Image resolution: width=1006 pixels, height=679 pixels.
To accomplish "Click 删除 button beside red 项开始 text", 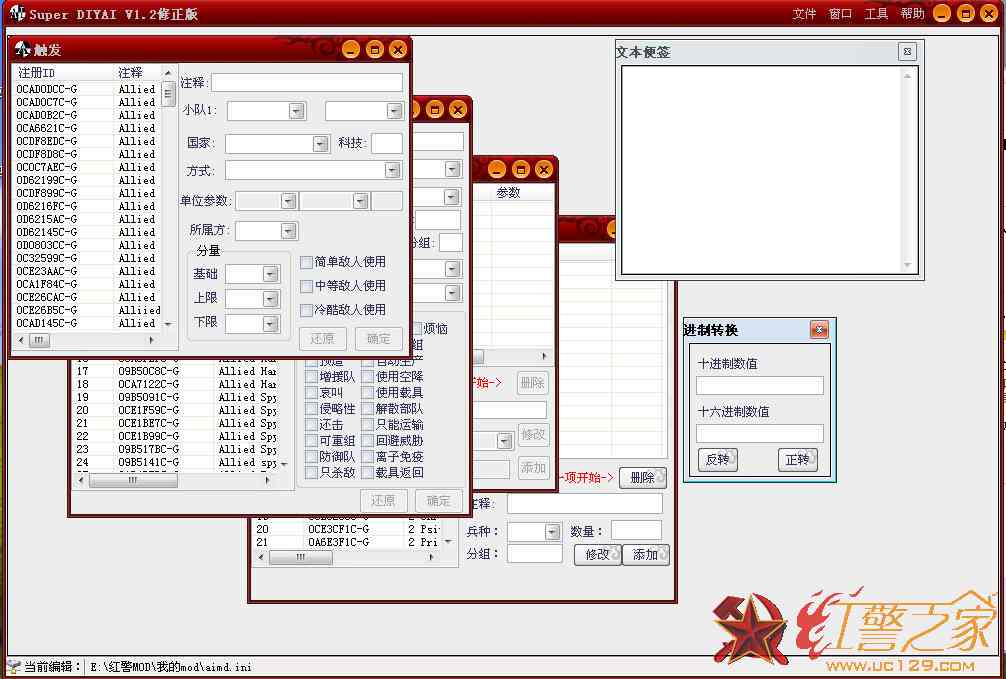I will (643, 477).
